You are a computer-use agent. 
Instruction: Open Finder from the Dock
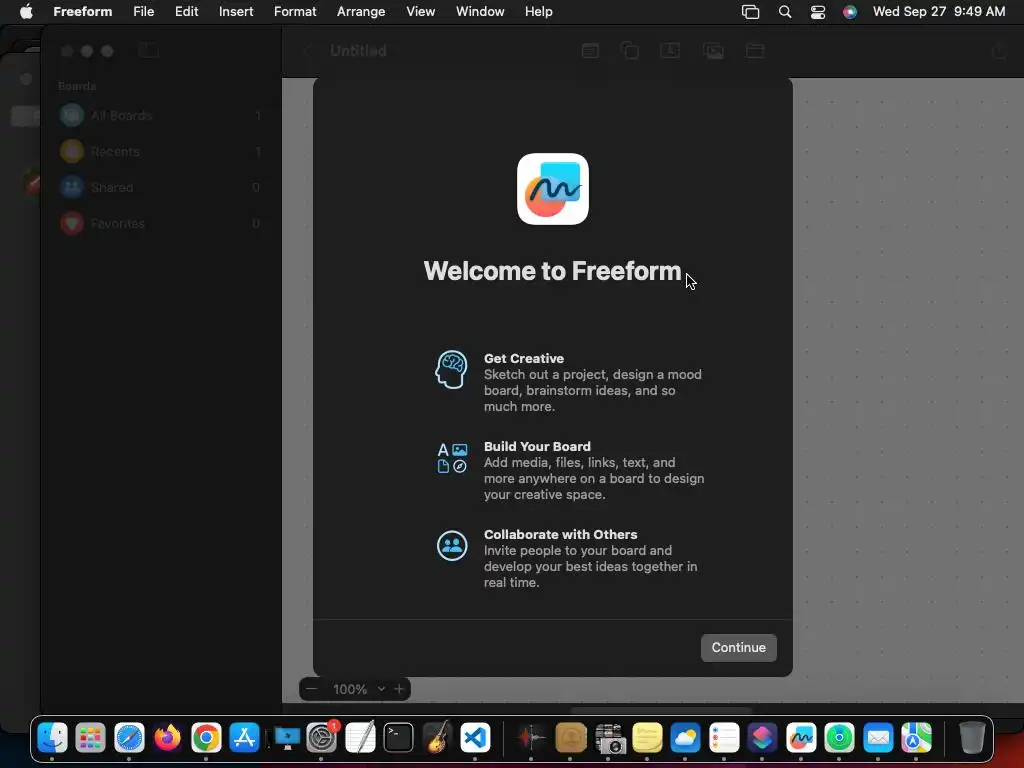(52, 738)
